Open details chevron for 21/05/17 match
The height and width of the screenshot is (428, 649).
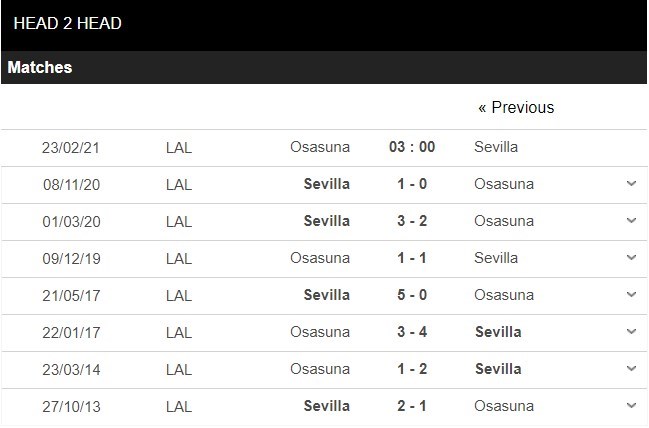coord(631,295)
